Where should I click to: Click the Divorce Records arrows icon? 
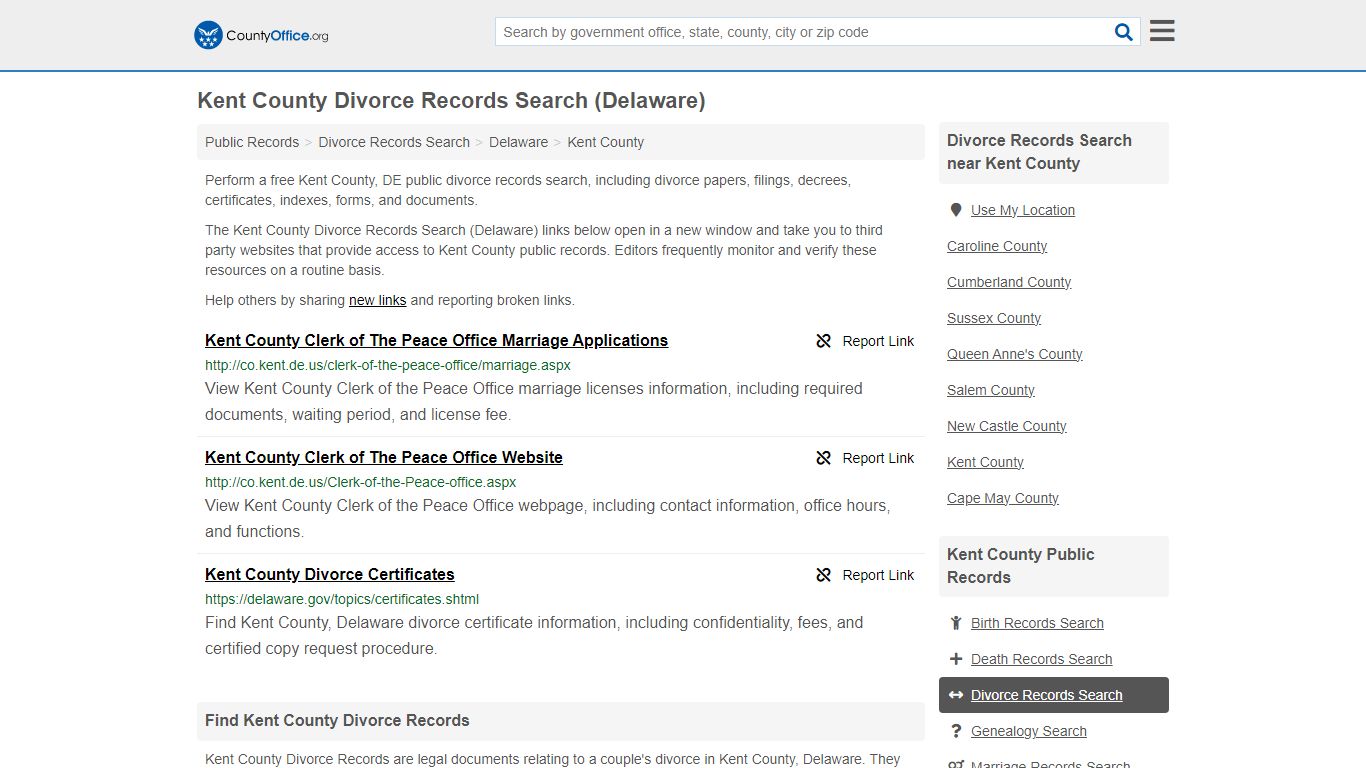(956, 695)
